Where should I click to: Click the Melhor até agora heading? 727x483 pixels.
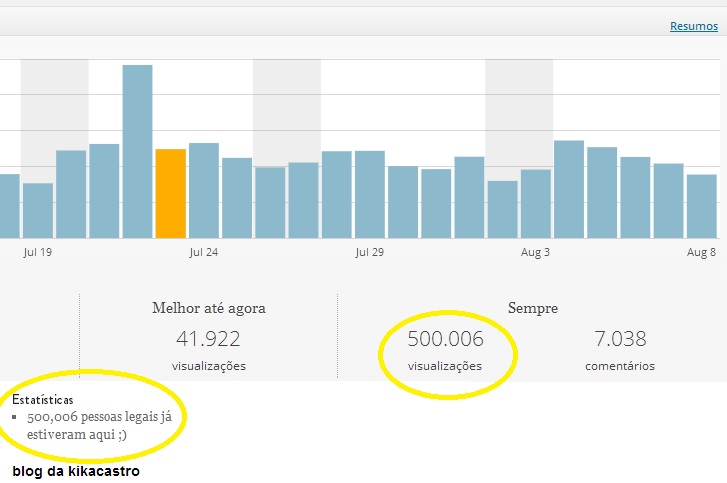click(x=208, y=308)
